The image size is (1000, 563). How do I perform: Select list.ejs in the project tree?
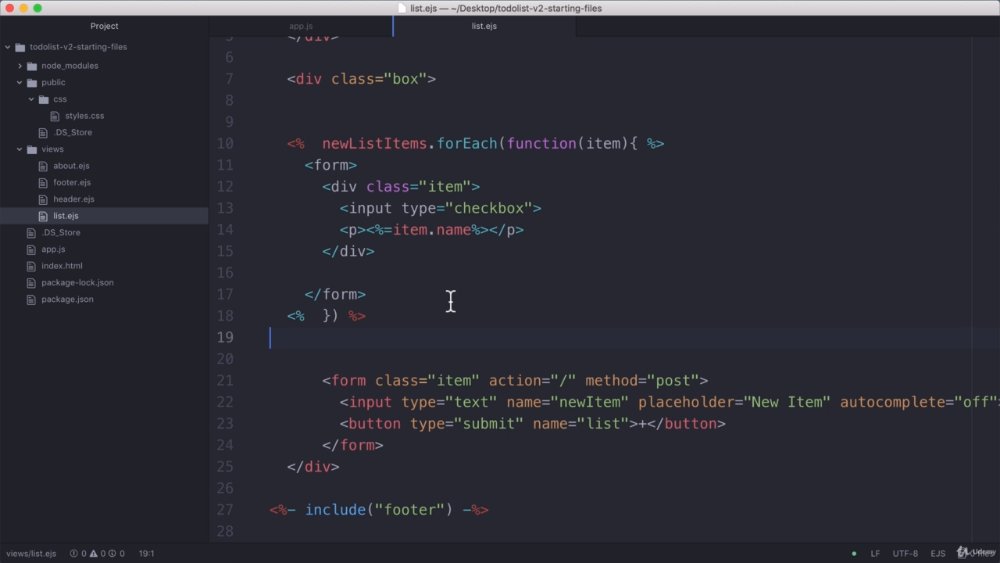point(66,216)
